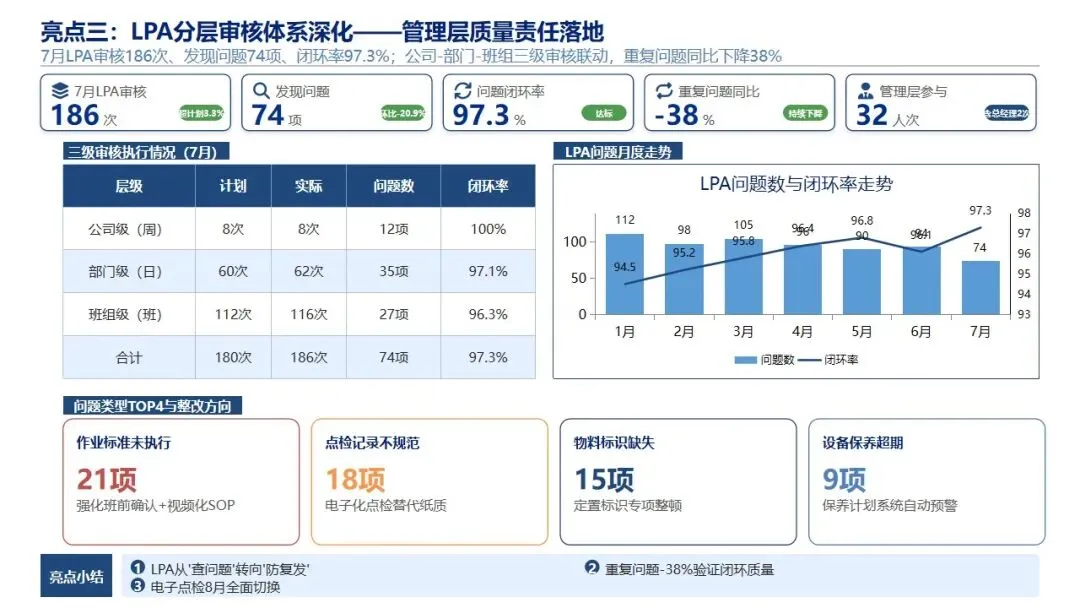Click the refresh icon beside 问题闭环率

point(462,91)
